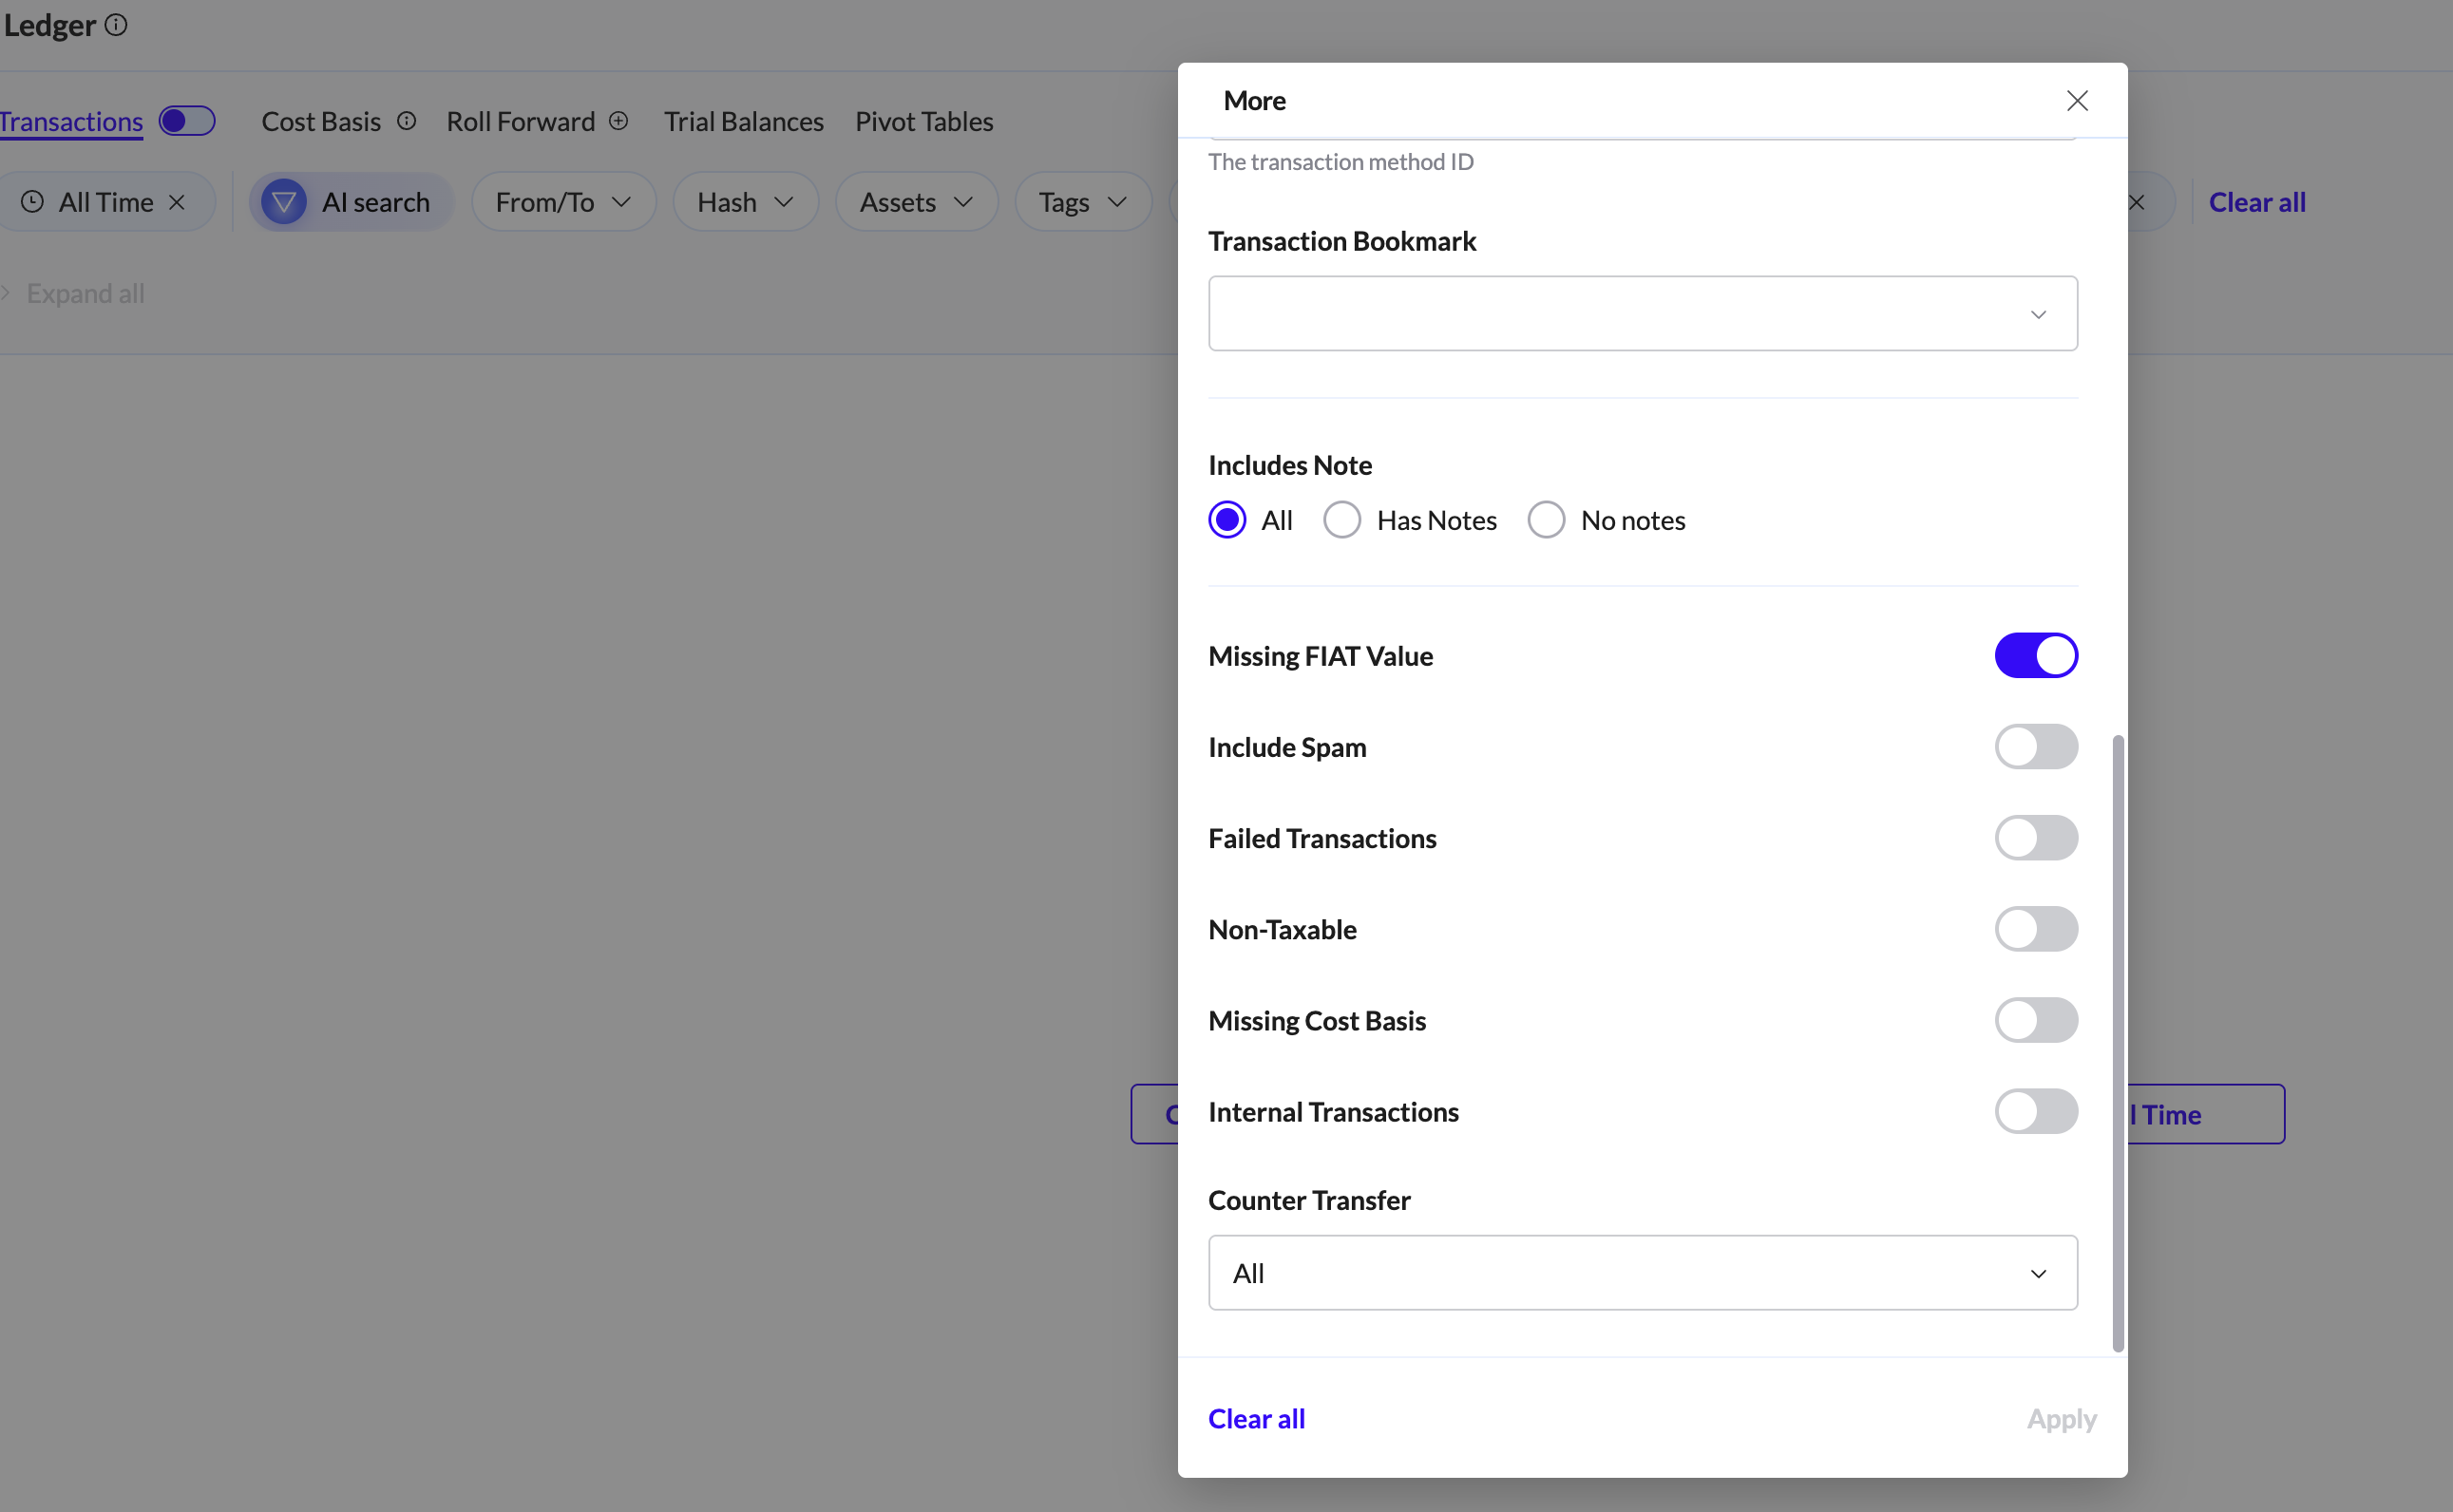Select the All notes radio option

1227,520
